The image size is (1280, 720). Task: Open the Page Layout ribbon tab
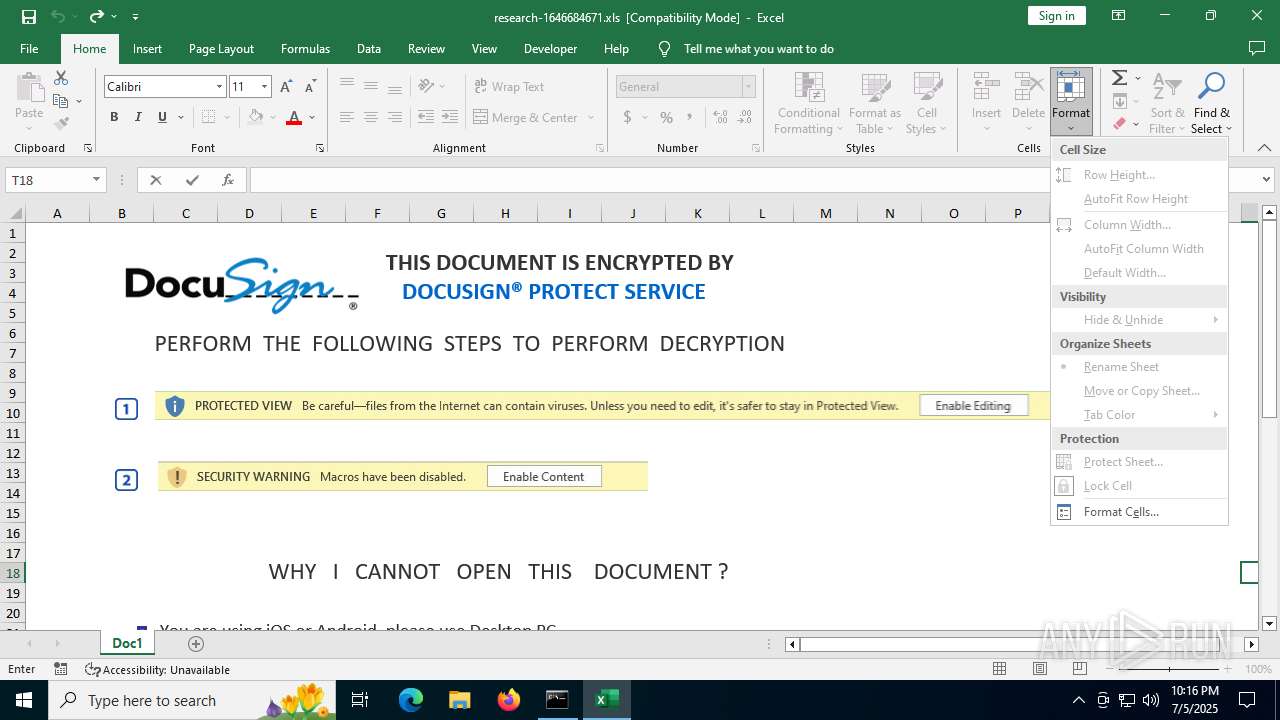221,48
